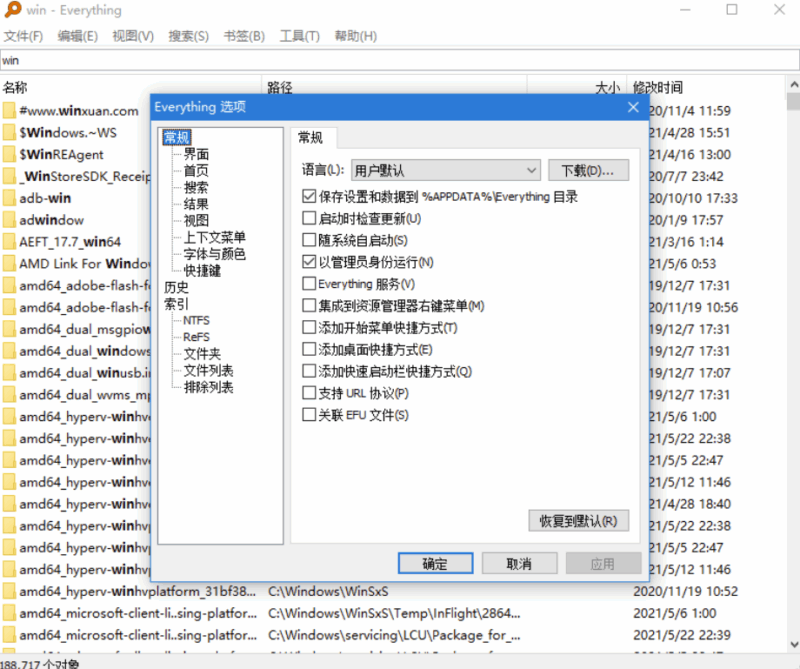The width and height of the screenshot is (800, 669).
Task: Confirm settings with the 确定 button
Action: click(435, 562)
